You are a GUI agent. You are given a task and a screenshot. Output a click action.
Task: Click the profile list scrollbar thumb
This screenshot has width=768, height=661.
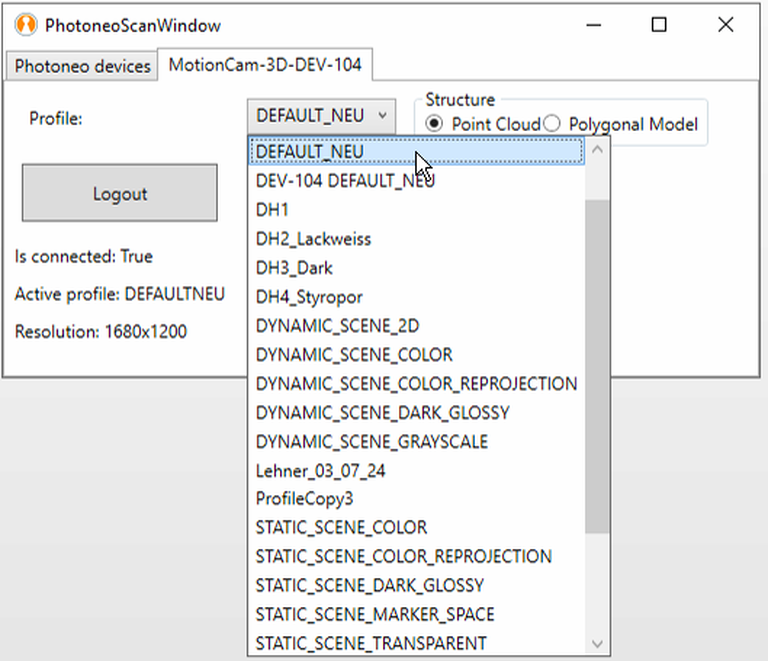click(597, 366)
